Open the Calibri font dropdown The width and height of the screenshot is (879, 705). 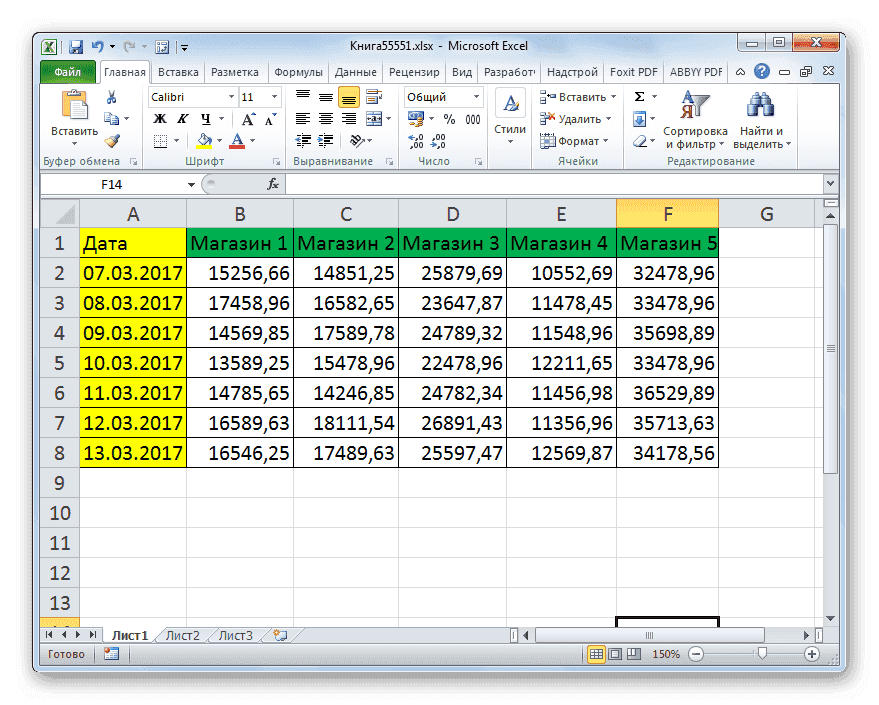[230, 97]
